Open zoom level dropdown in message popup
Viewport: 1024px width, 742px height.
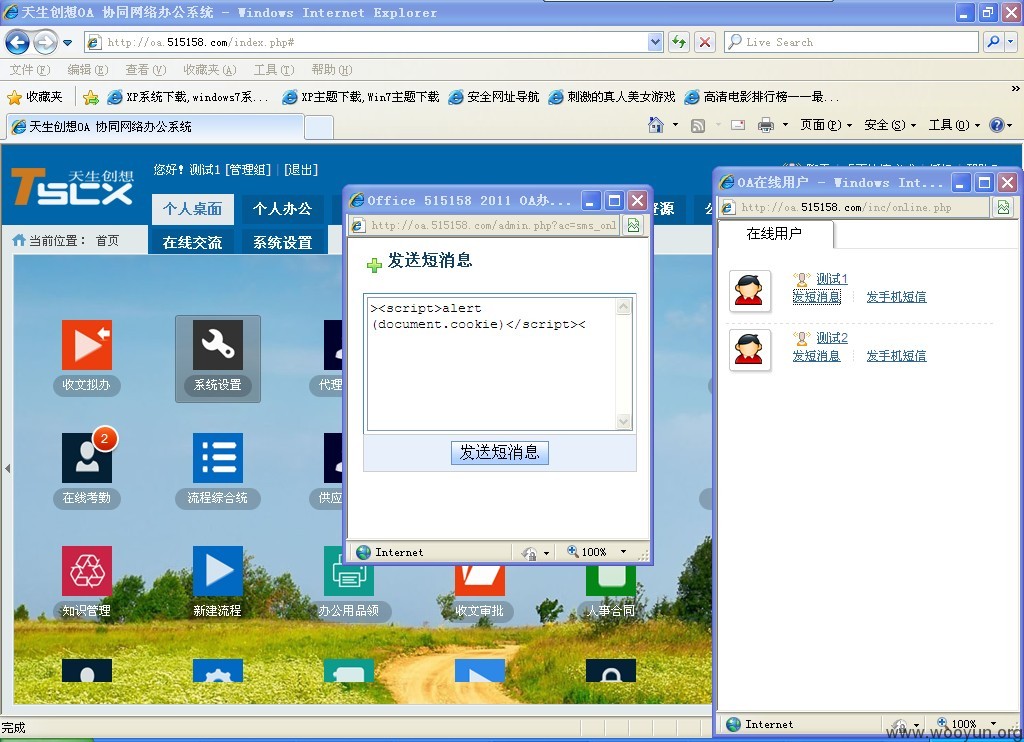pyautogui.click(x=623, y=552)
